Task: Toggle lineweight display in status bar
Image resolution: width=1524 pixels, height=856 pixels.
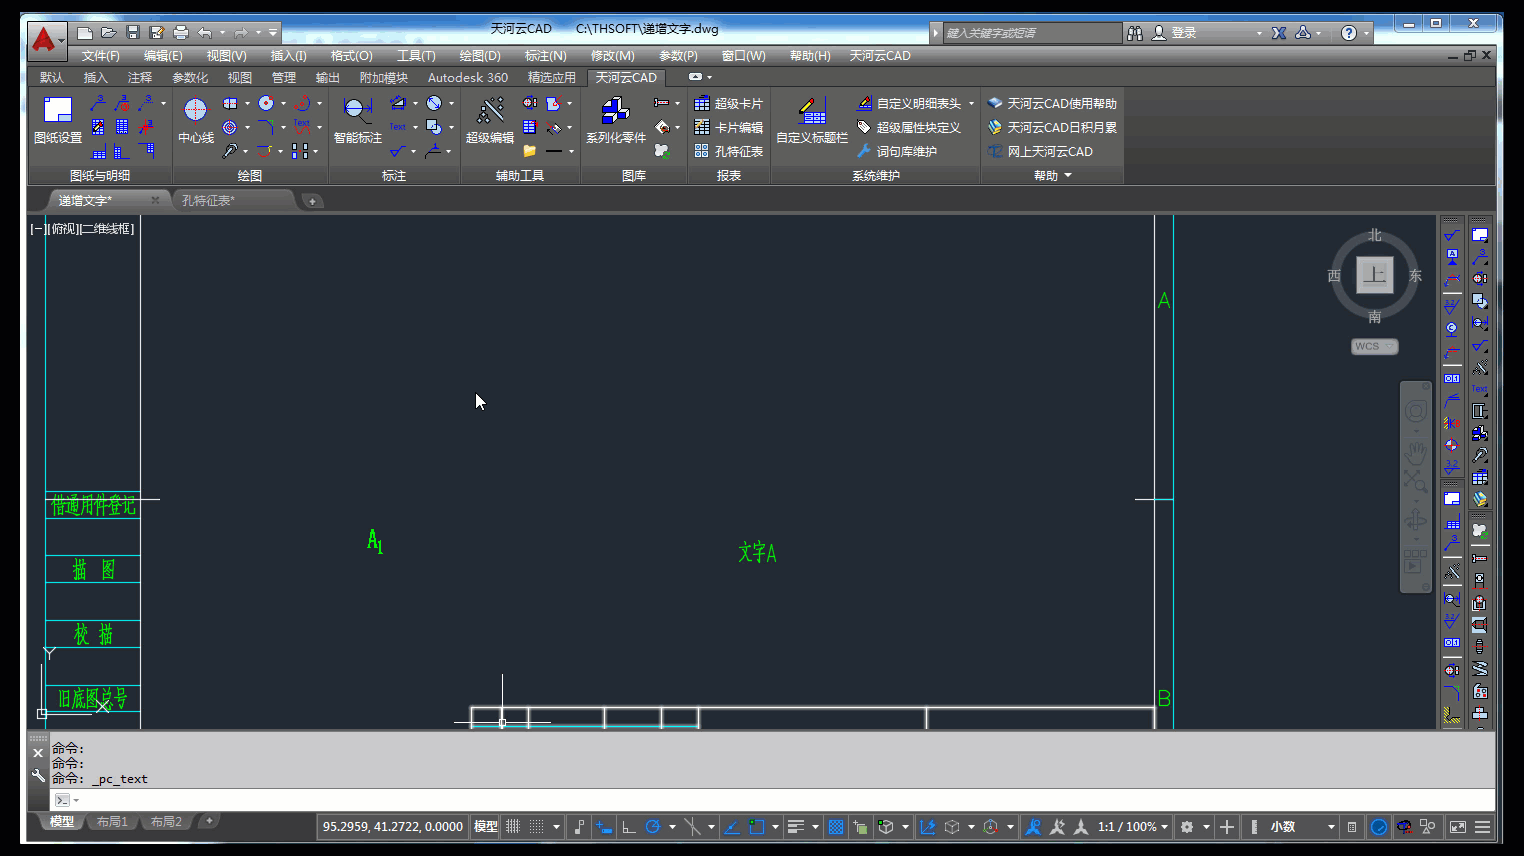Action: [x=796, y=827]
